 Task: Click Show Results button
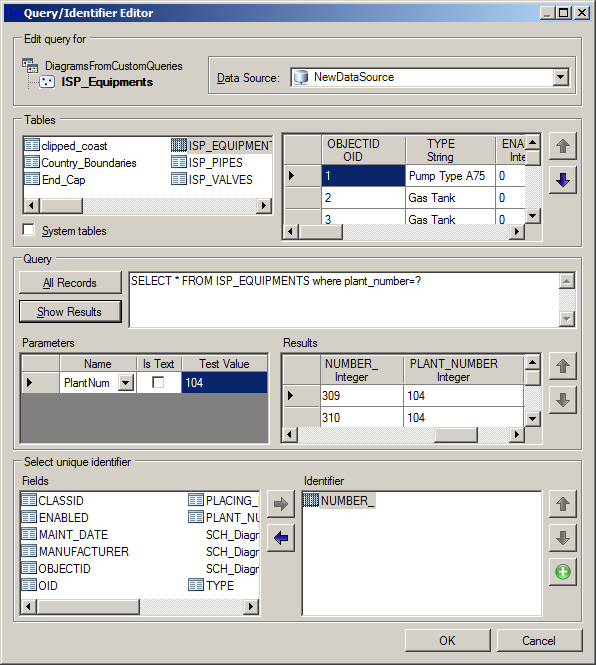[x=70, y=312]
